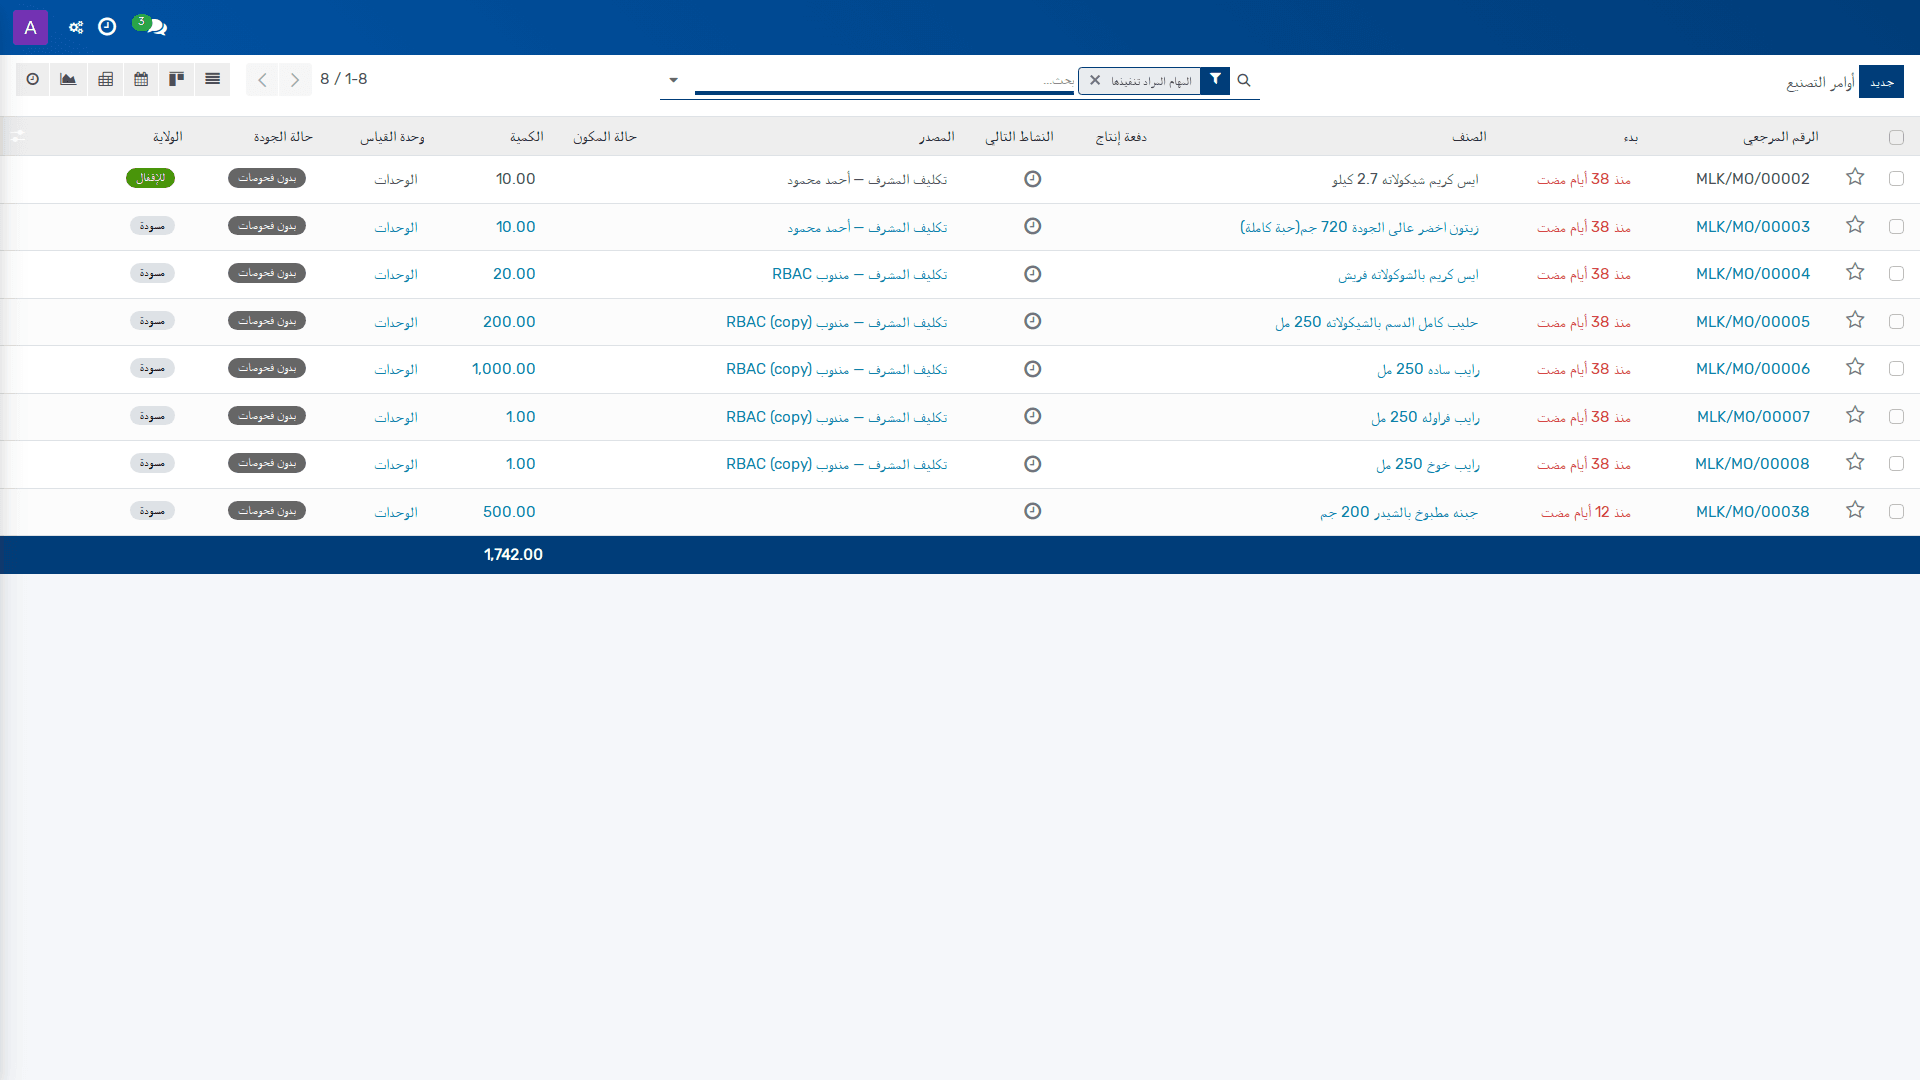
Task: Mark MLK/MO/00006 as favorite star
Action: click(1855, 368)
